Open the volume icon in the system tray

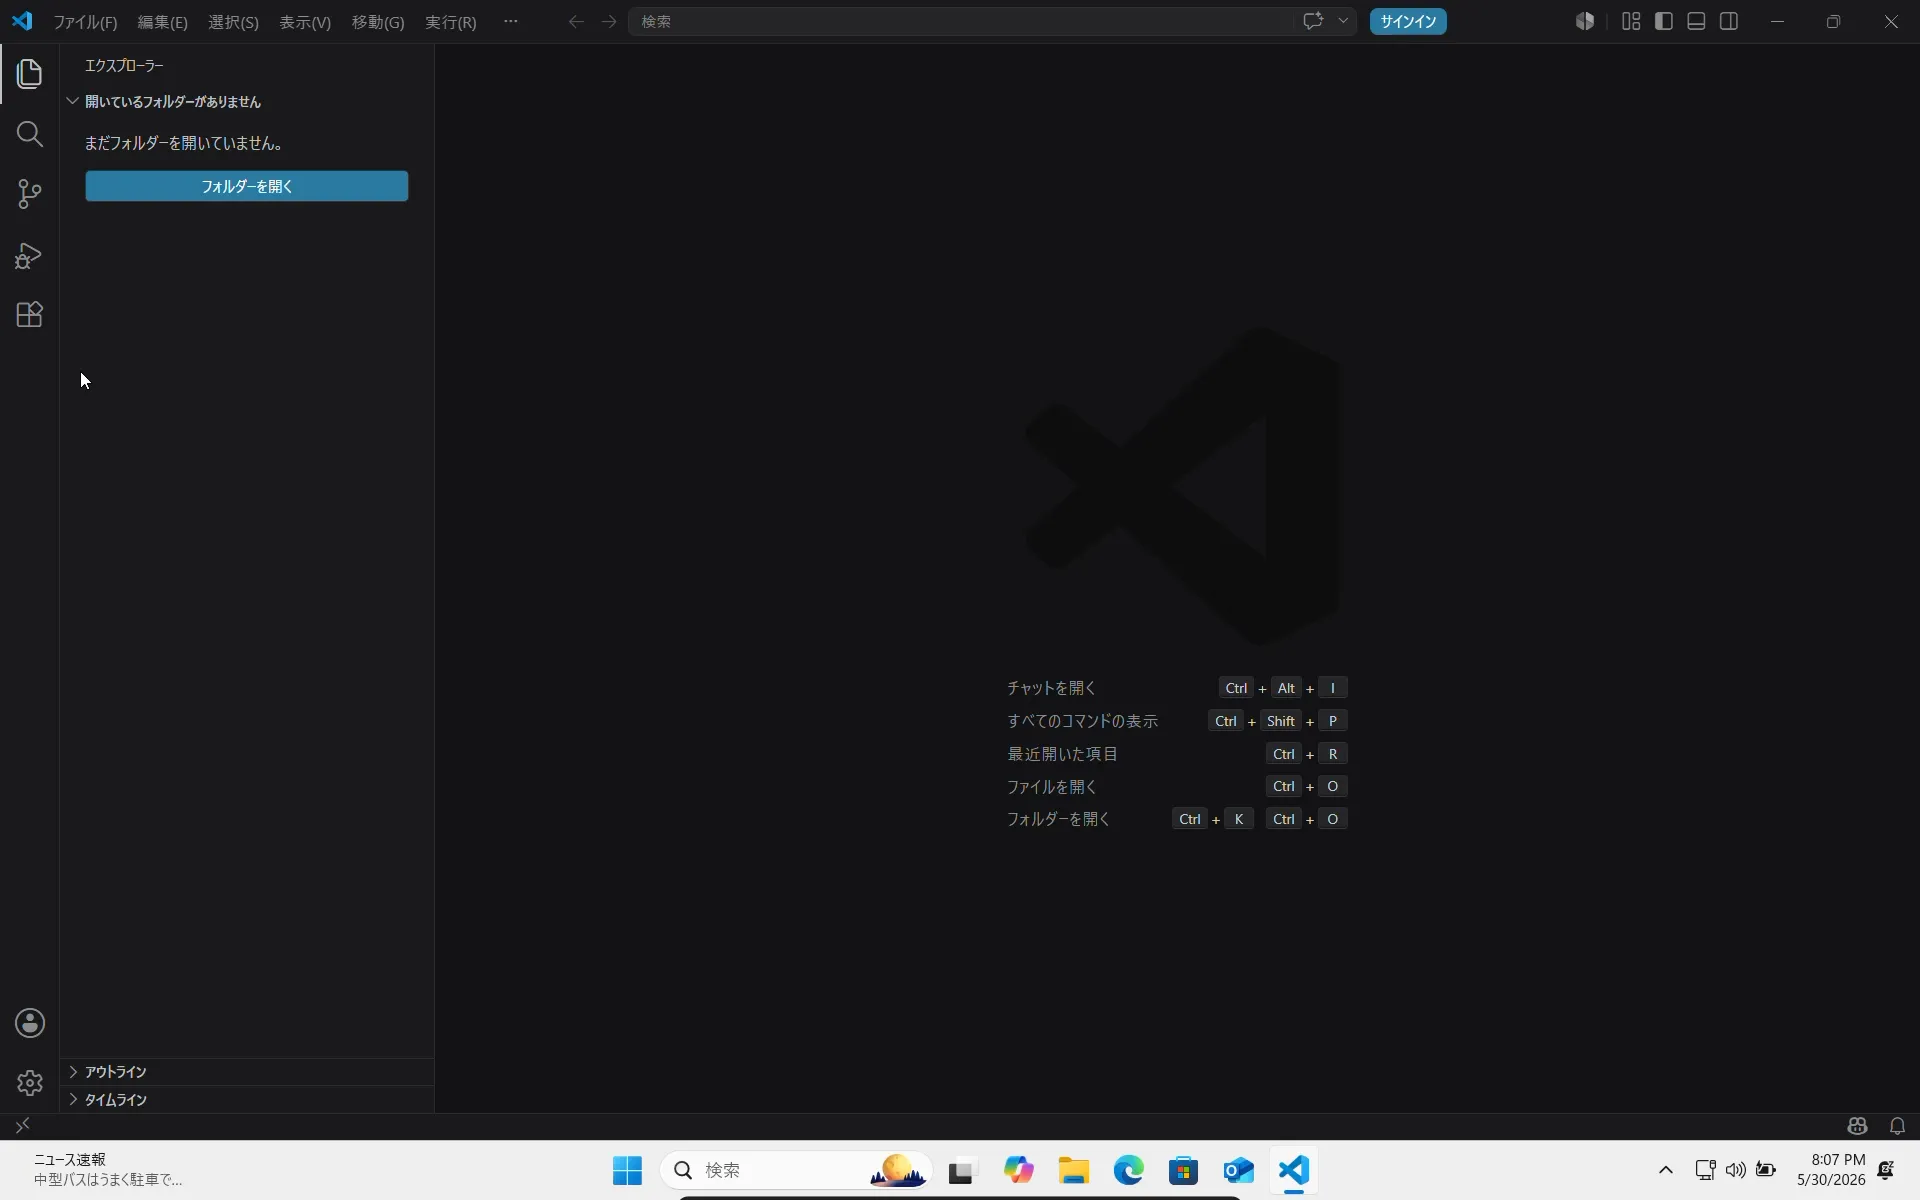[x=1735, y=1170]
